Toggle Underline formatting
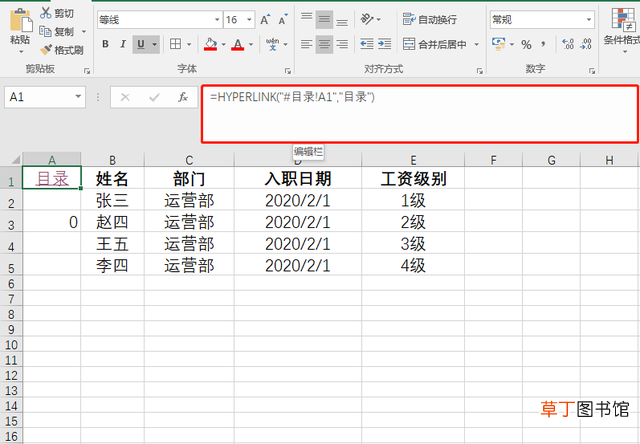The height and width of the screenshot is (444, 640). coord(141,44)
